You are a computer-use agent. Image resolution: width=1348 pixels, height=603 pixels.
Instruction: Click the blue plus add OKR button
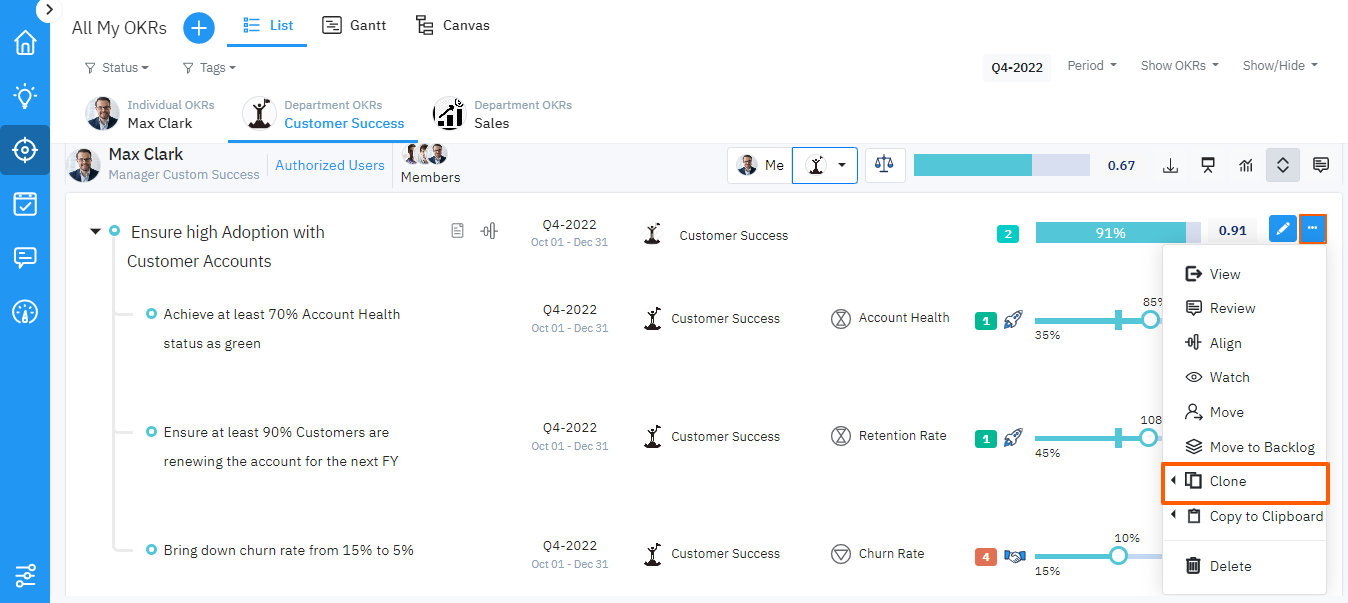point(199,28)
